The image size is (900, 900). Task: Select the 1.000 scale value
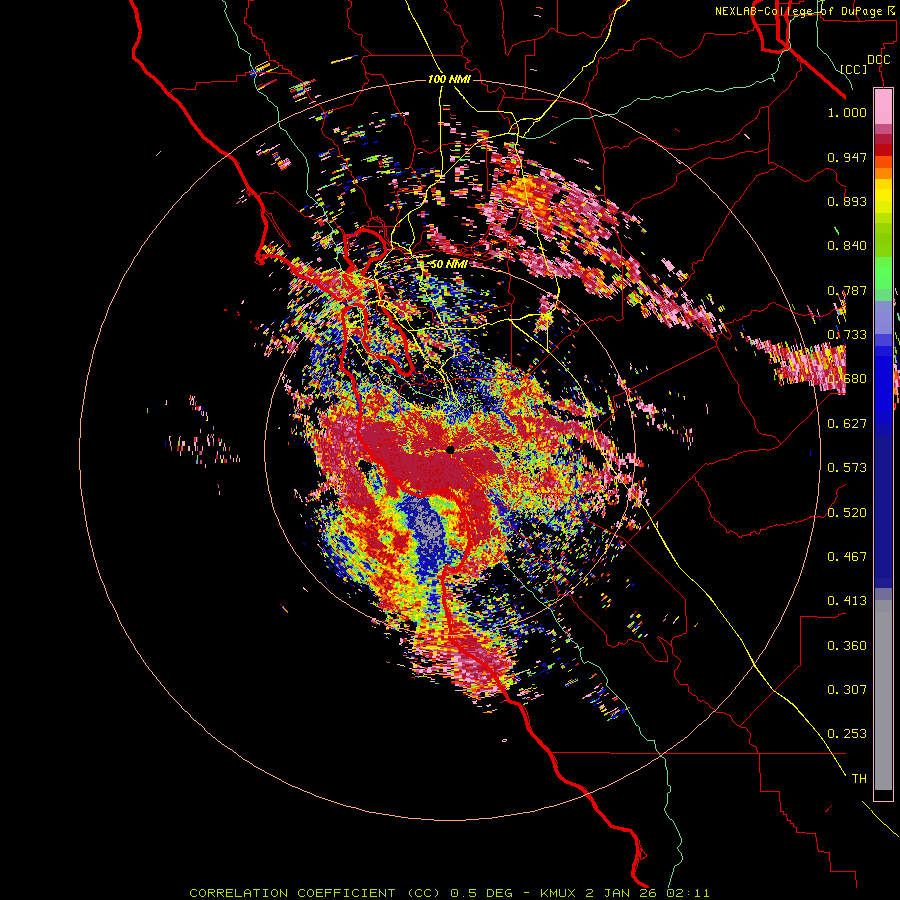click(847, 112)
